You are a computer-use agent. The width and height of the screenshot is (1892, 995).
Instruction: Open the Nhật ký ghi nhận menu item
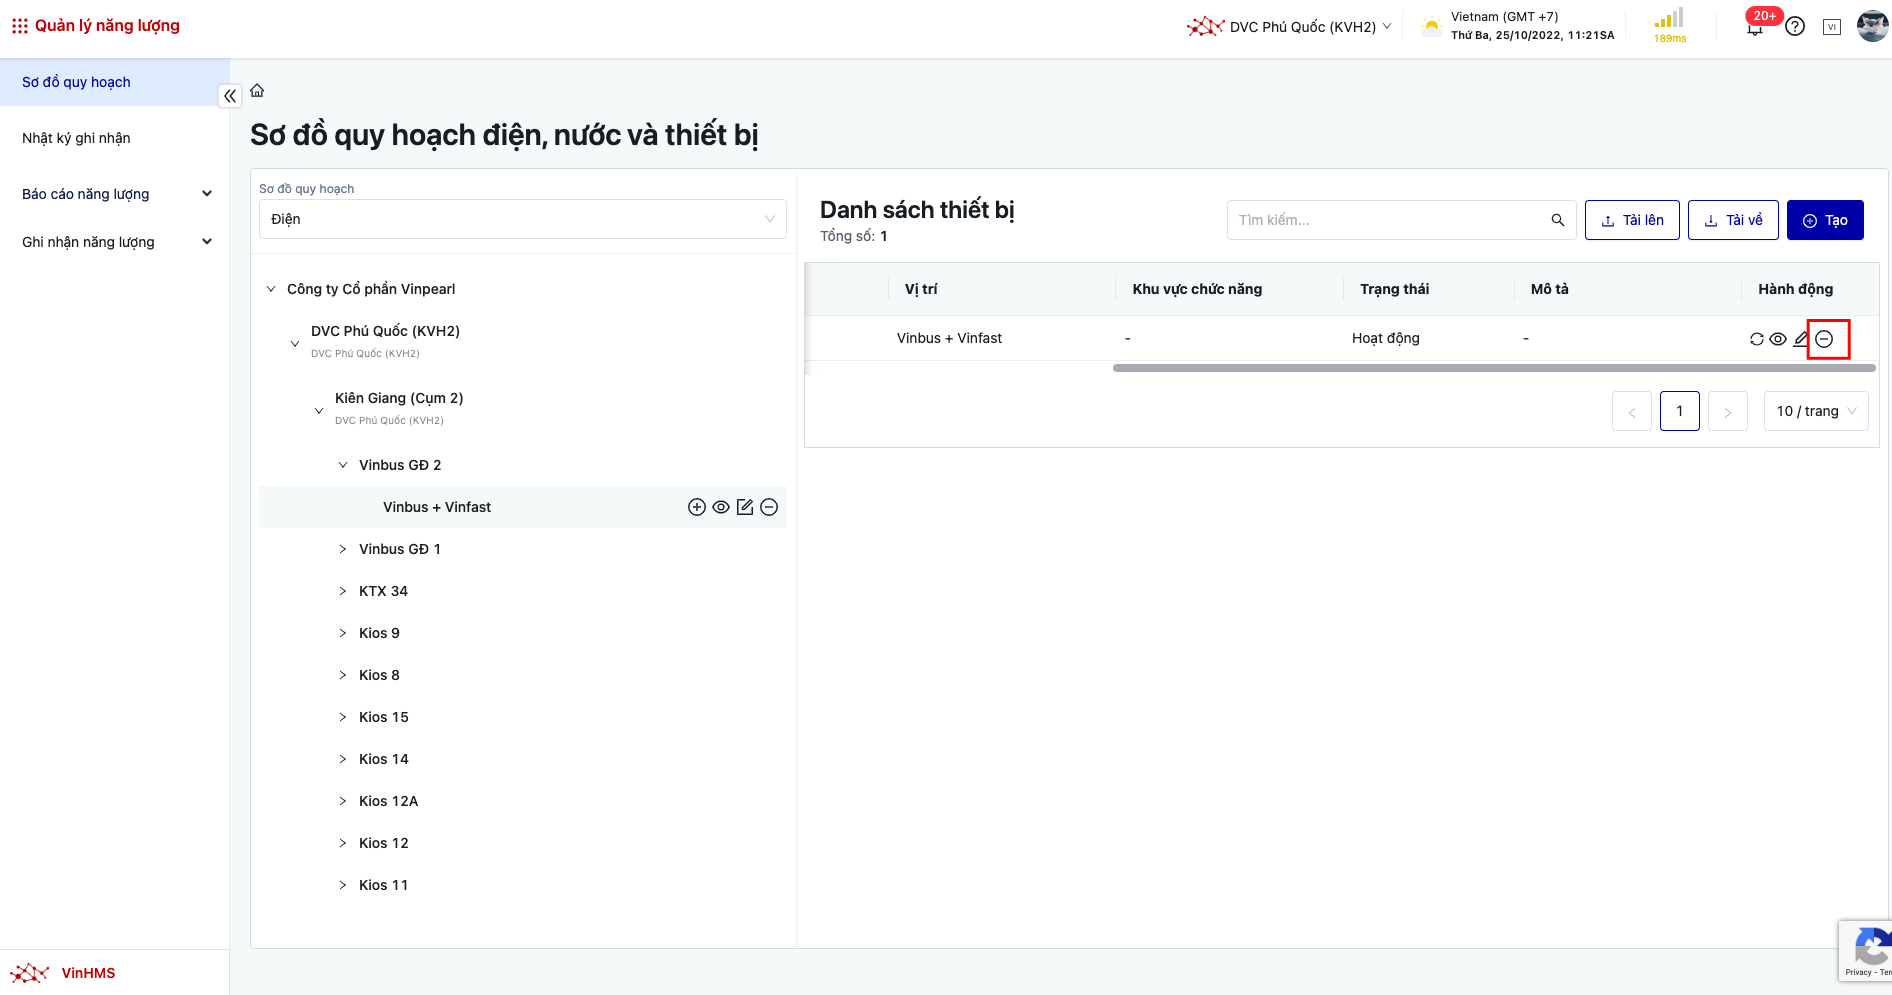(77, 138)
